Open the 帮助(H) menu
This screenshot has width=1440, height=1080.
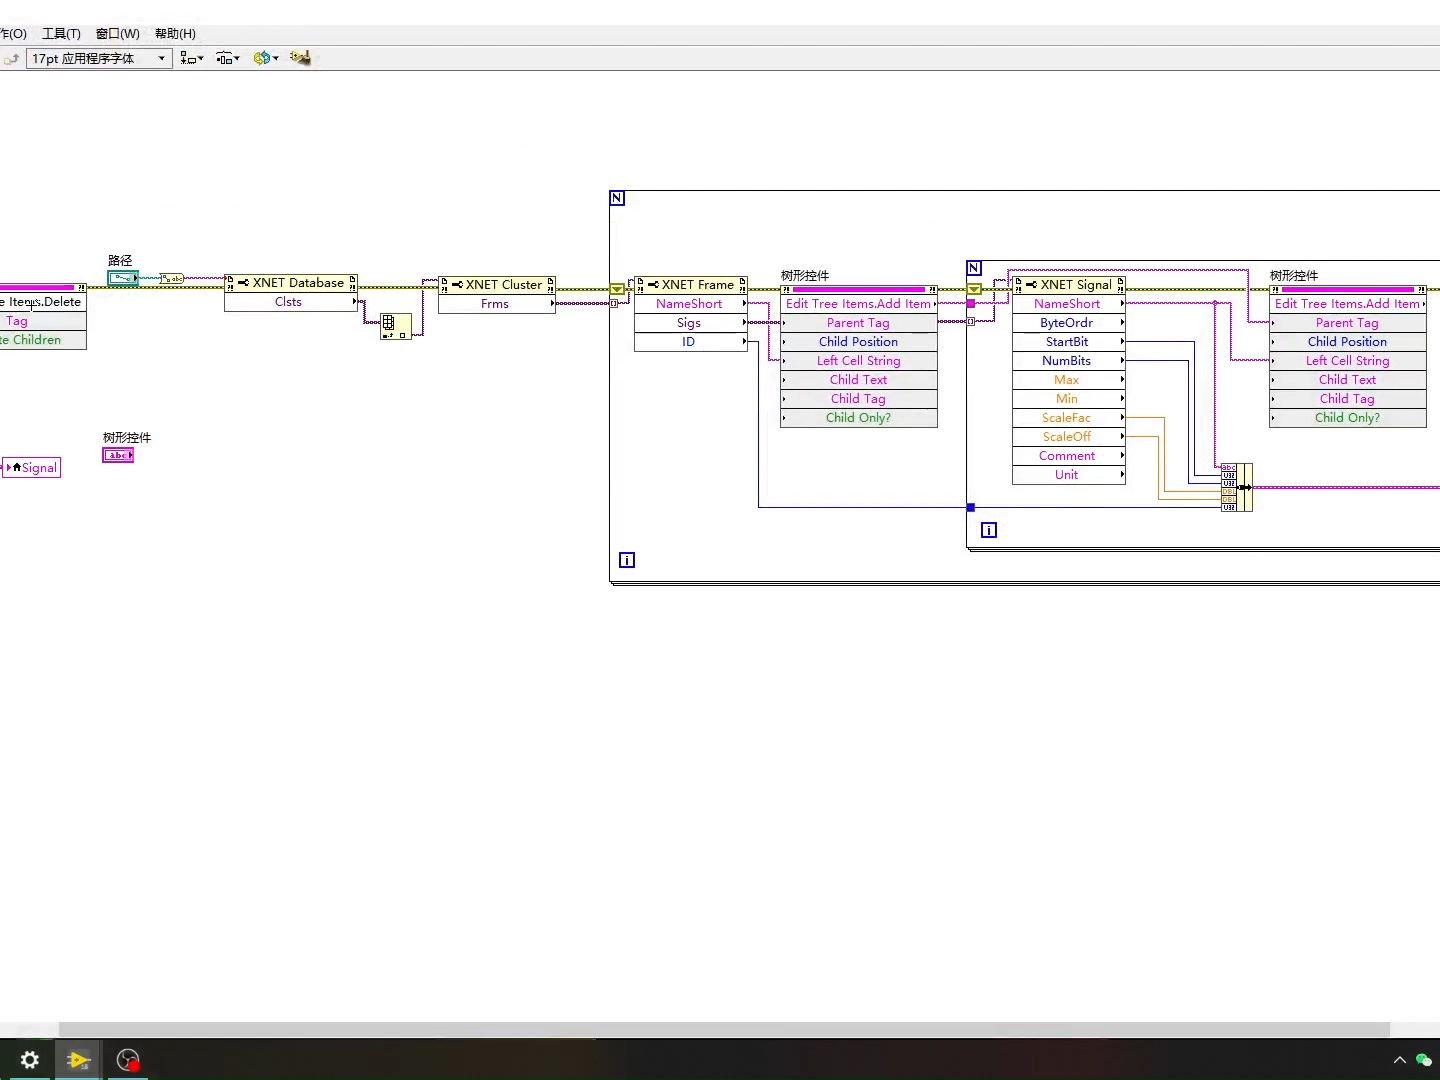(x=175, y=33)
